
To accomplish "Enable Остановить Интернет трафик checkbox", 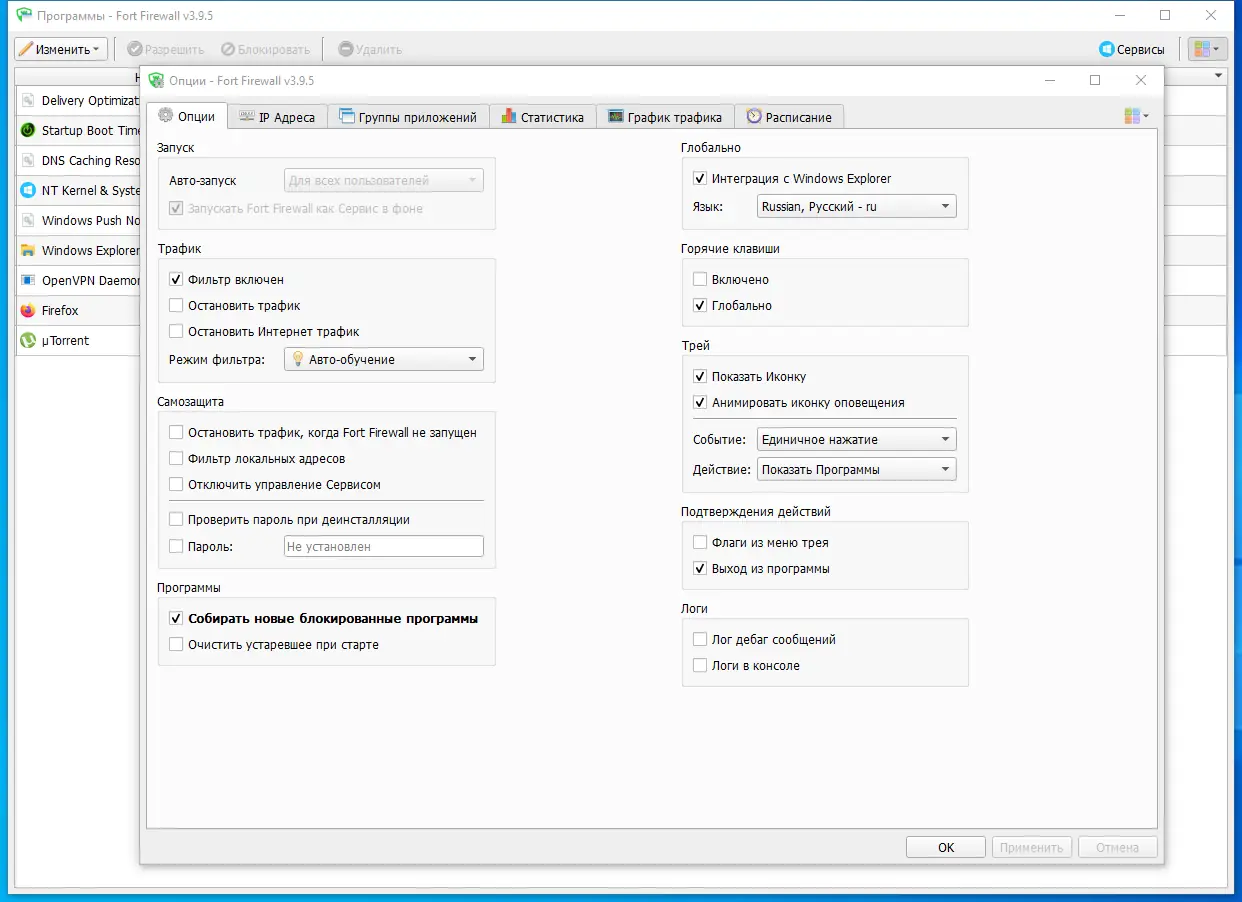I will pyautogui.click(x=176, y=332).
